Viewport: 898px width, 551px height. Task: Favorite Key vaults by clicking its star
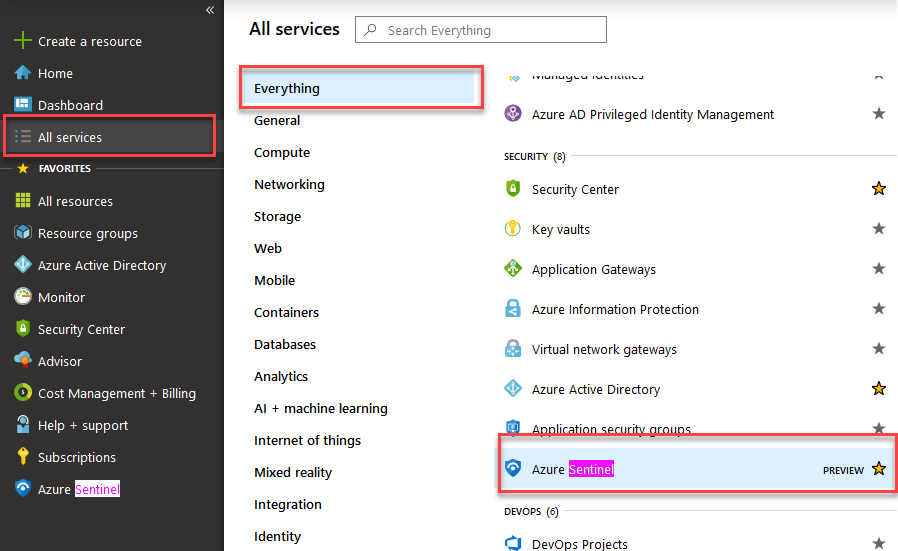[879, 229]
